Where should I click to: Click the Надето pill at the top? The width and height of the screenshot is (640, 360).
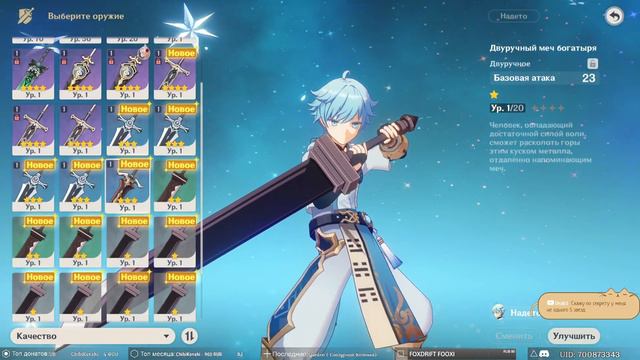point(514,16)
